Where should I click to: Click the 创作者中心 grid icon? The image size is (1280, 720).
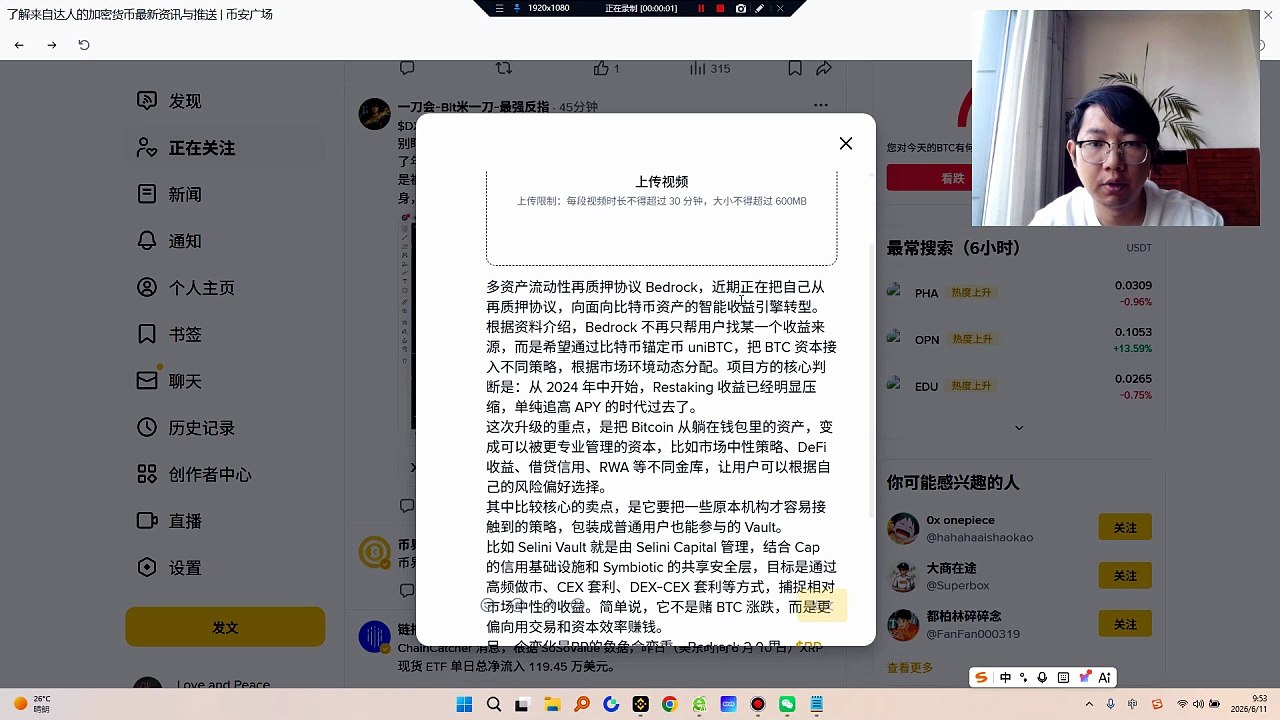point(147,474)
